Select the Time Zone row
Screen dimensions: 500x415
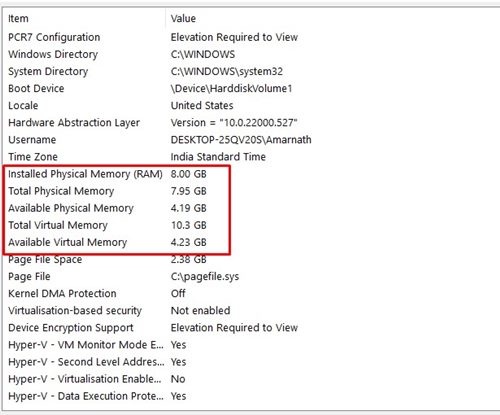tap(251, 157)
